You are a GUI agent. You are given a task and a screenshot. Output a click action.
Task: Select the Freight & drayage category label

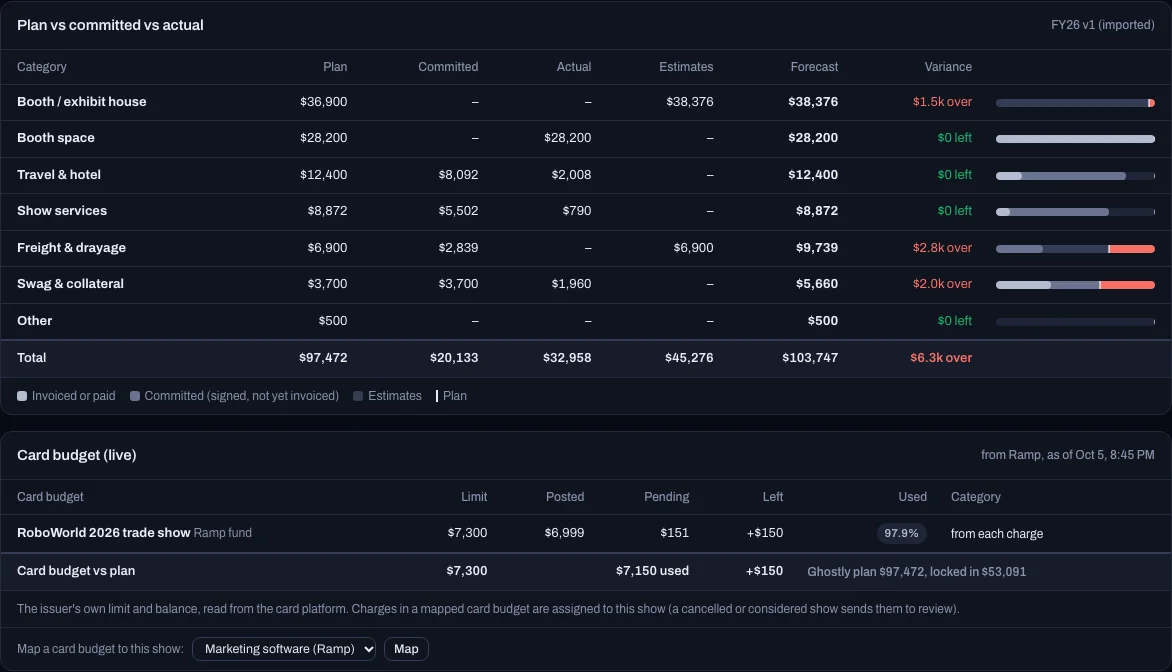coord(71,247)
